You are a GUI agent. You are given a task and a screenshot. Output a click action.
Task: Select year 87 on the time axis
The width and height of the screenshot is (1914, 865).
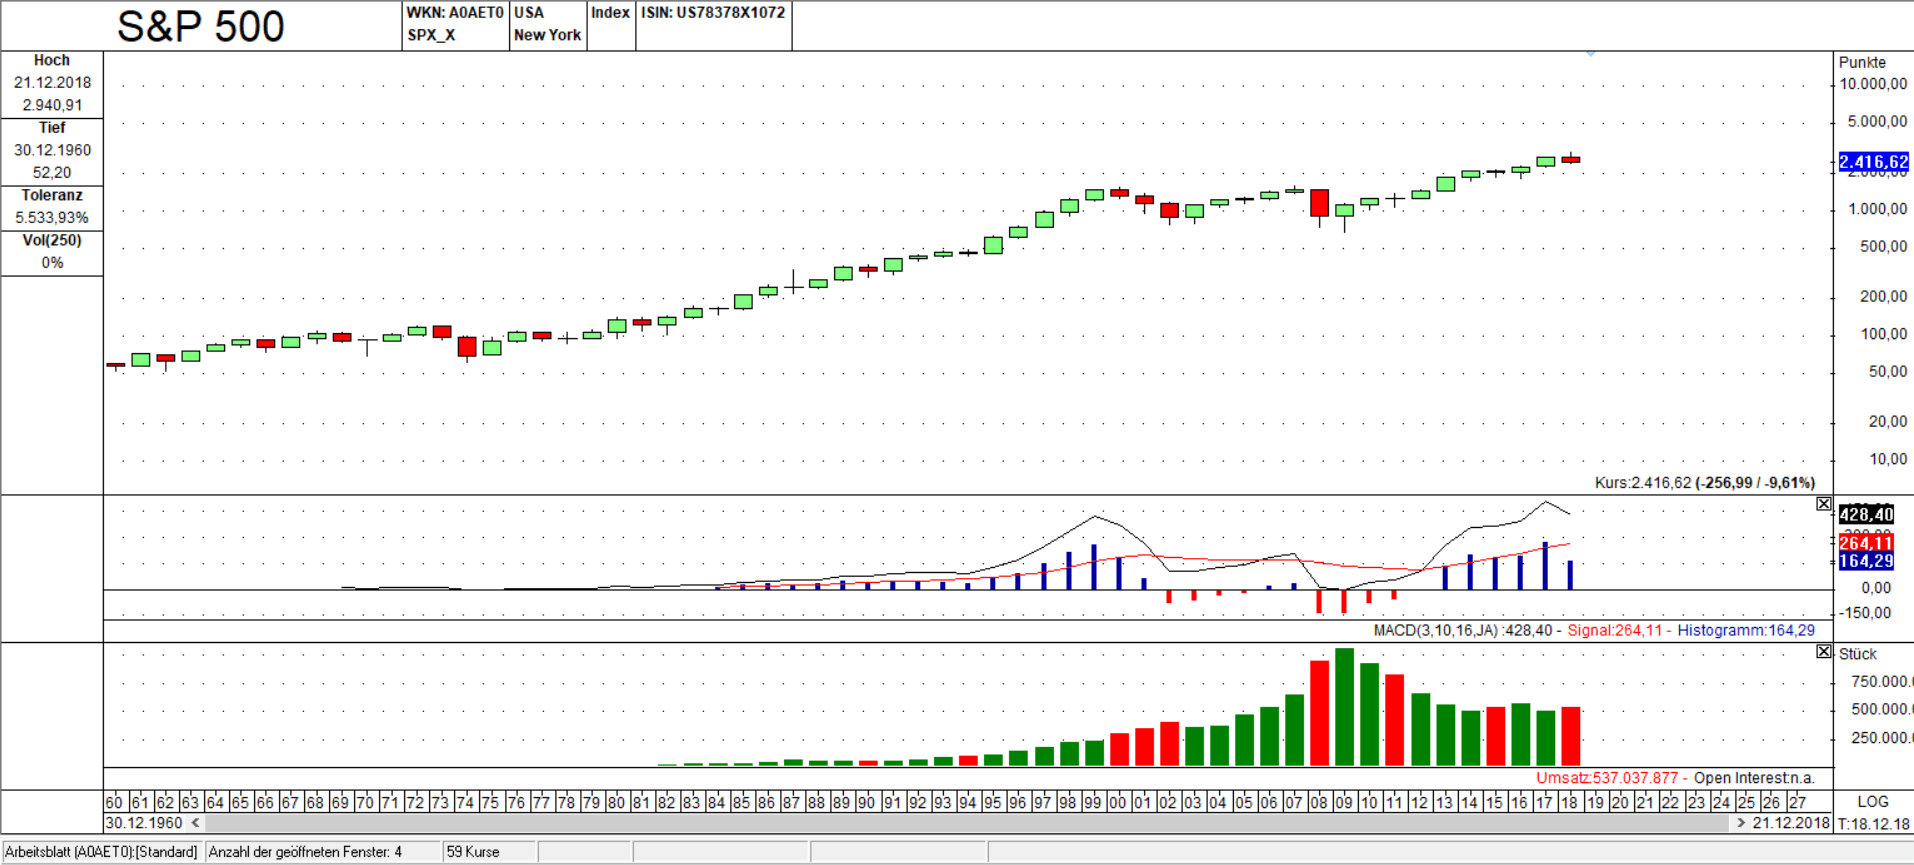pyautogui.click(x=791, y=802)
